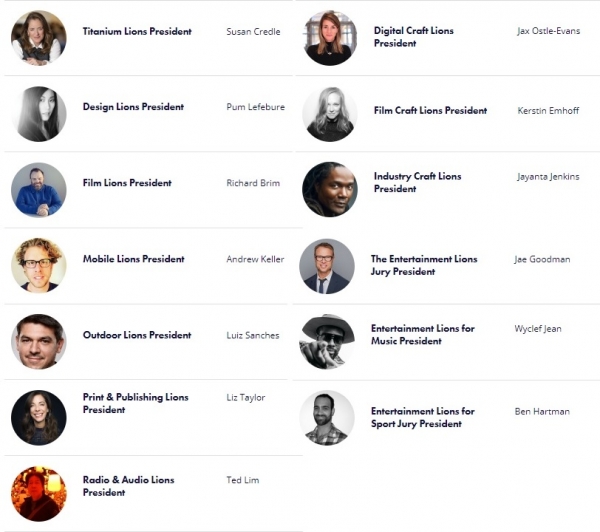Click Kerstin Emhoff's portrait thumbnail

point(330,114)
